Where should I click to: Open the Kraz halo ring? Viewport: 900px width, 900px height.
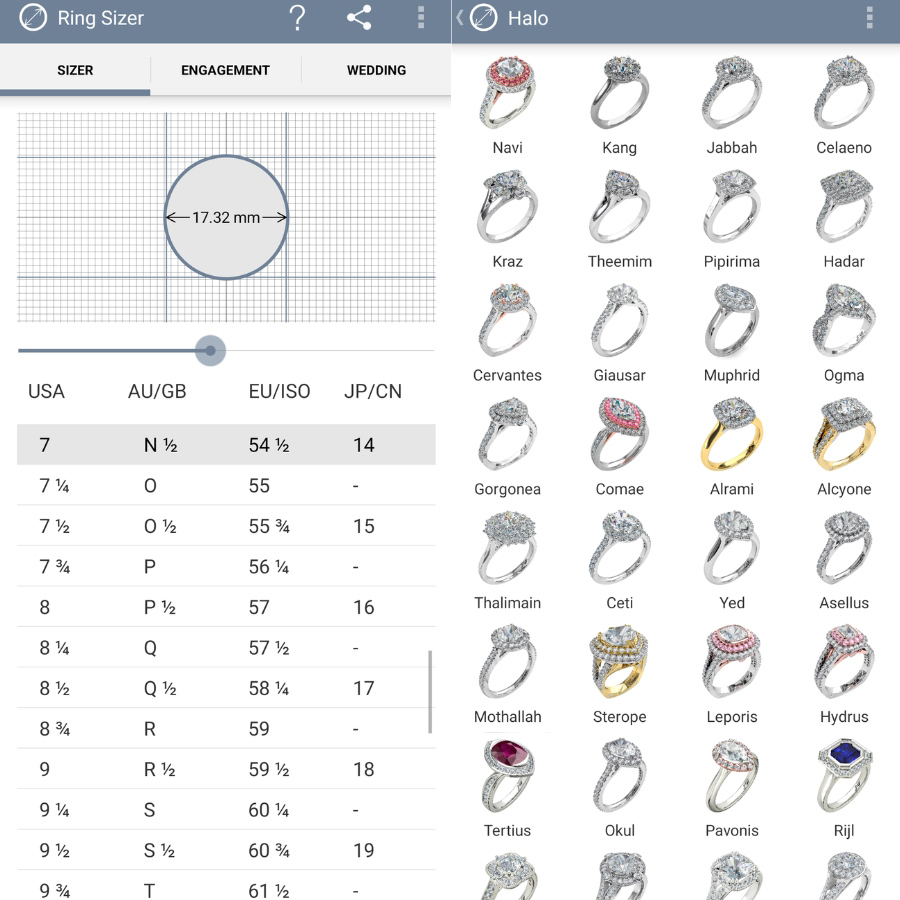[507, 219]
